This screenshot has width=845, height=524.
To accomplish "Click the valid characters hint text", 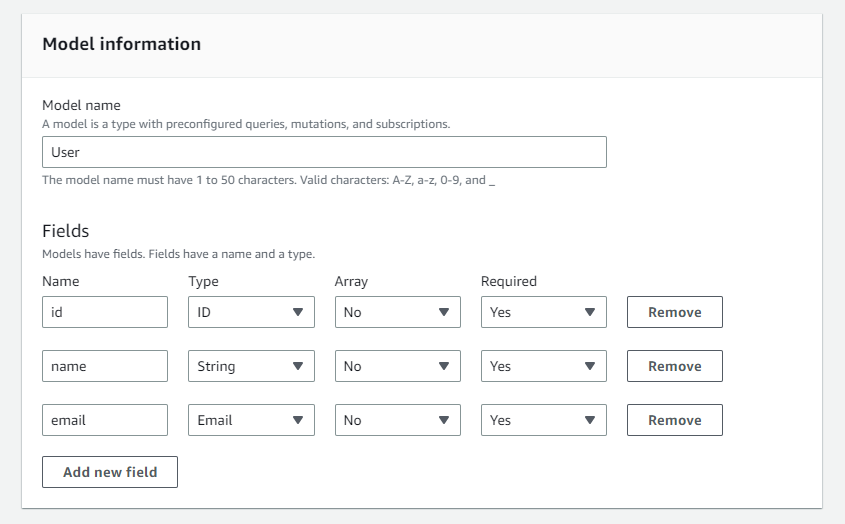I will (268, 180).
